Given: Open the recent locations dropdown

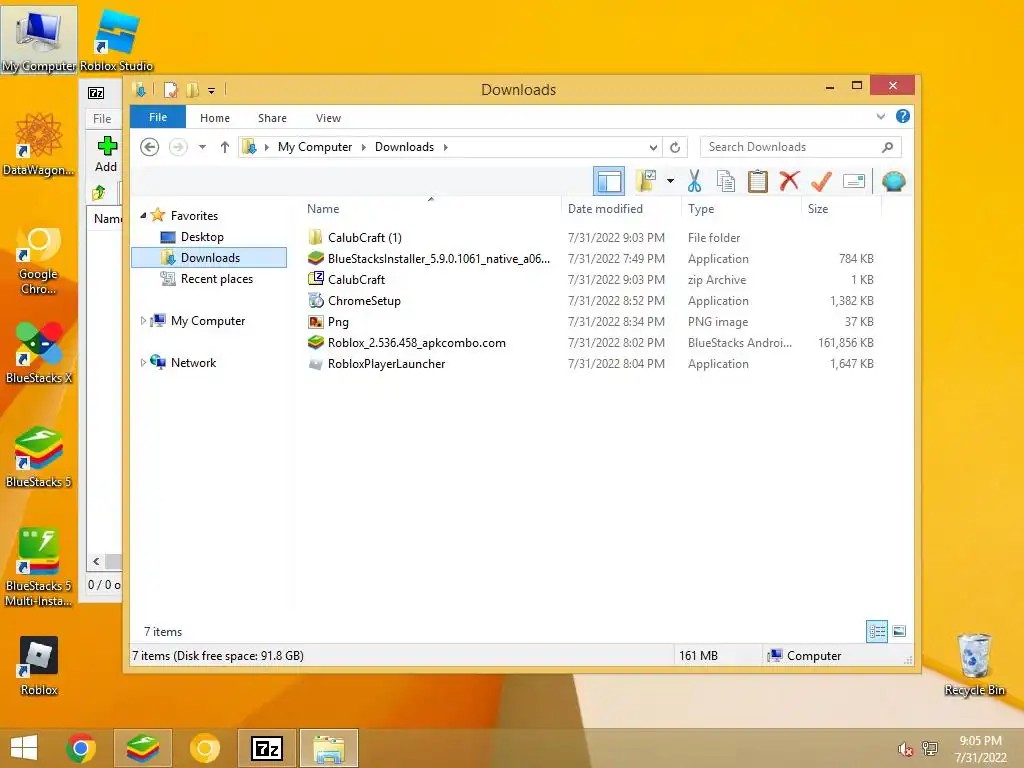Looking at the screenshot, I should (x=202, y=147).
